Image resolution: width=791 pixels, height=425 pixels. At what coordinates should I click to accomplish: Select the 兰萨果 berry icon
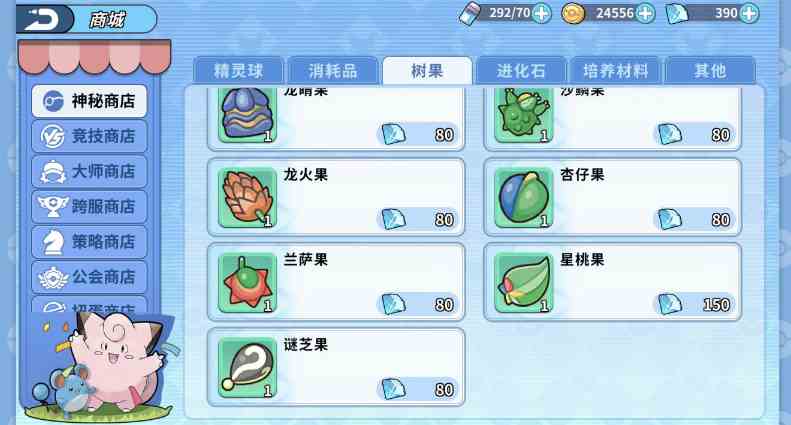(247, 283)
